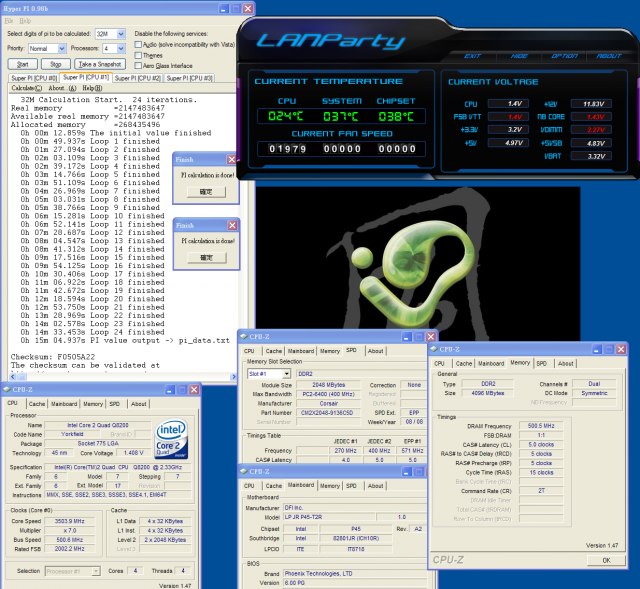Open About tab in CPU-Z processor window

click(x=139, y=404)
